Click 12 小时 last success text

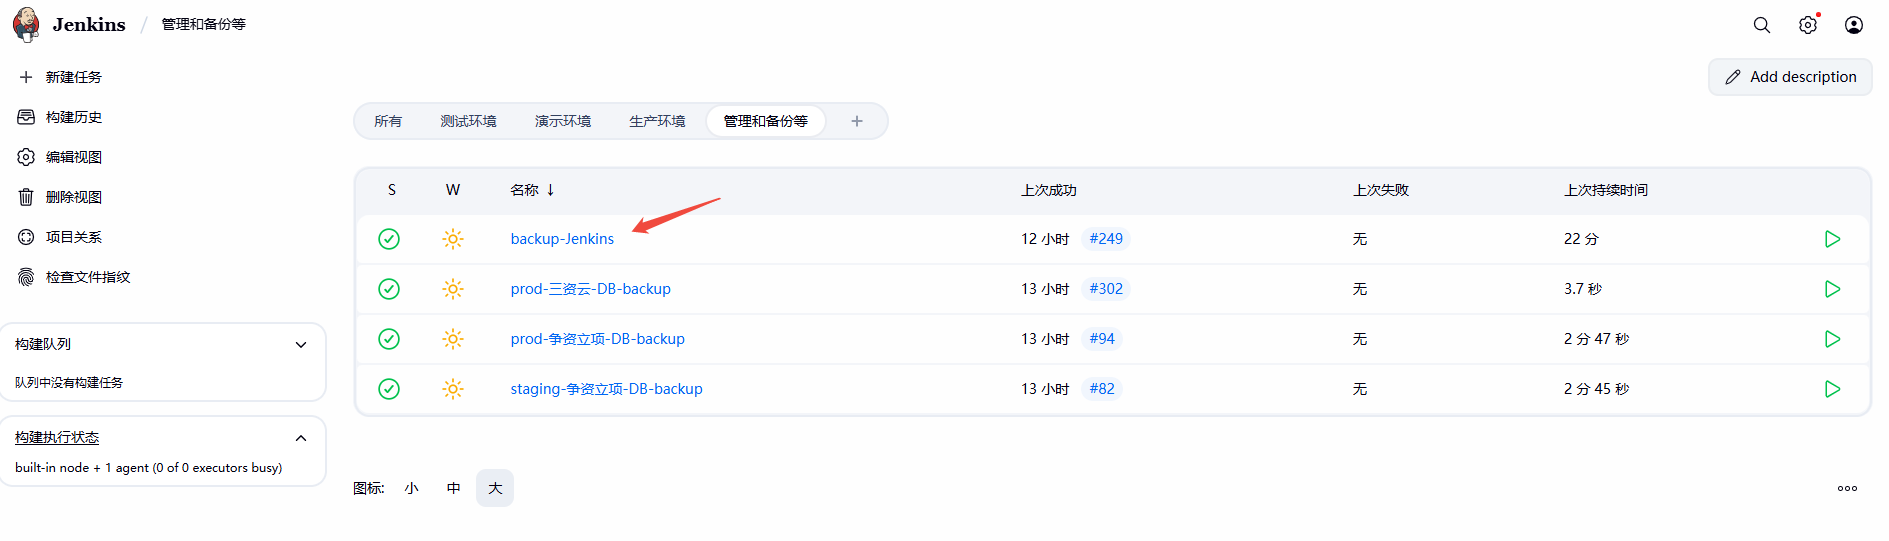pyautogui.click(x=1045, y=239)
